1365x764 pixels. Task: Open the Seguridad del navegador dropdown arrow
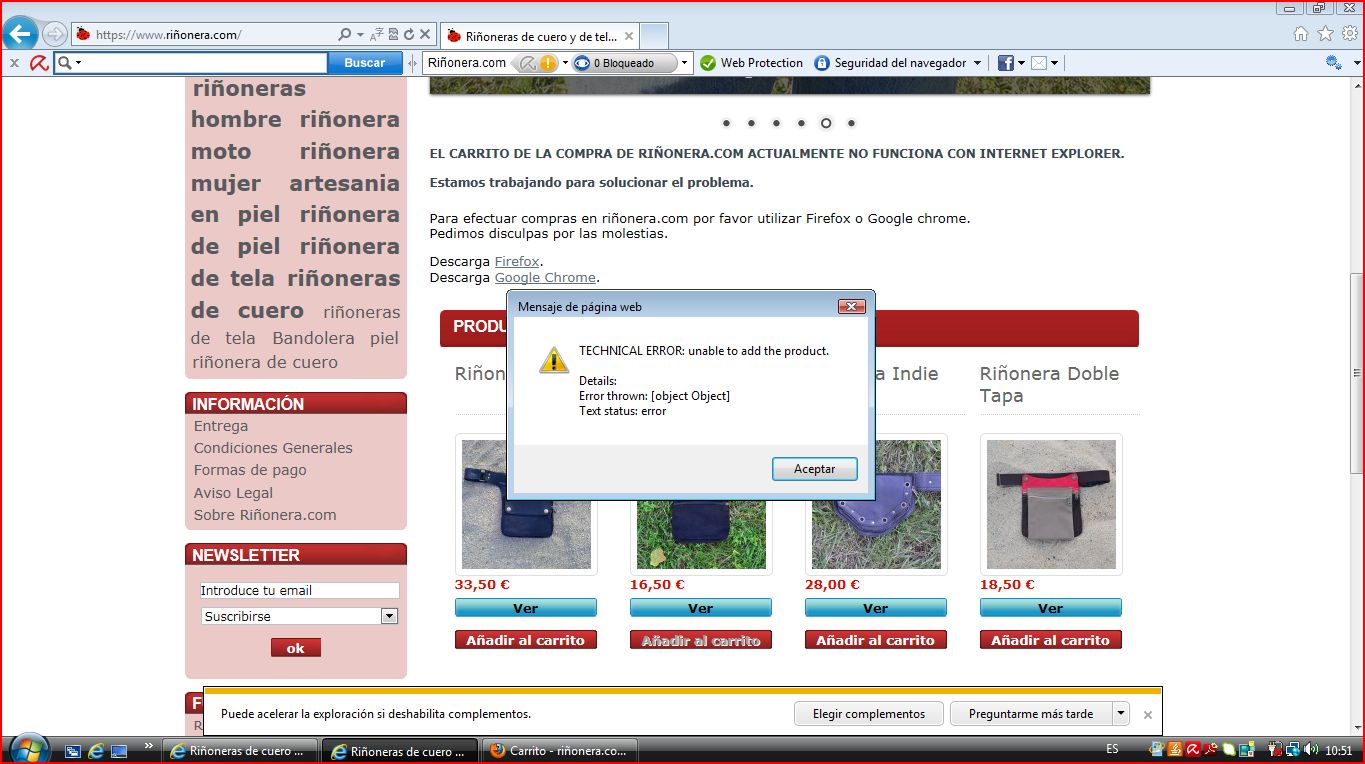(x=977, y=63)
